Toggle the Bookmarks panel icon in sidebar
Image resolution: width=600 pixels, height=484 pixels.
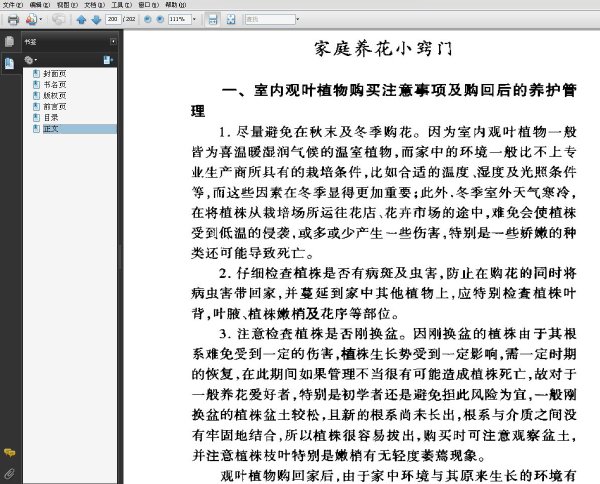click(x=9, y=63)
